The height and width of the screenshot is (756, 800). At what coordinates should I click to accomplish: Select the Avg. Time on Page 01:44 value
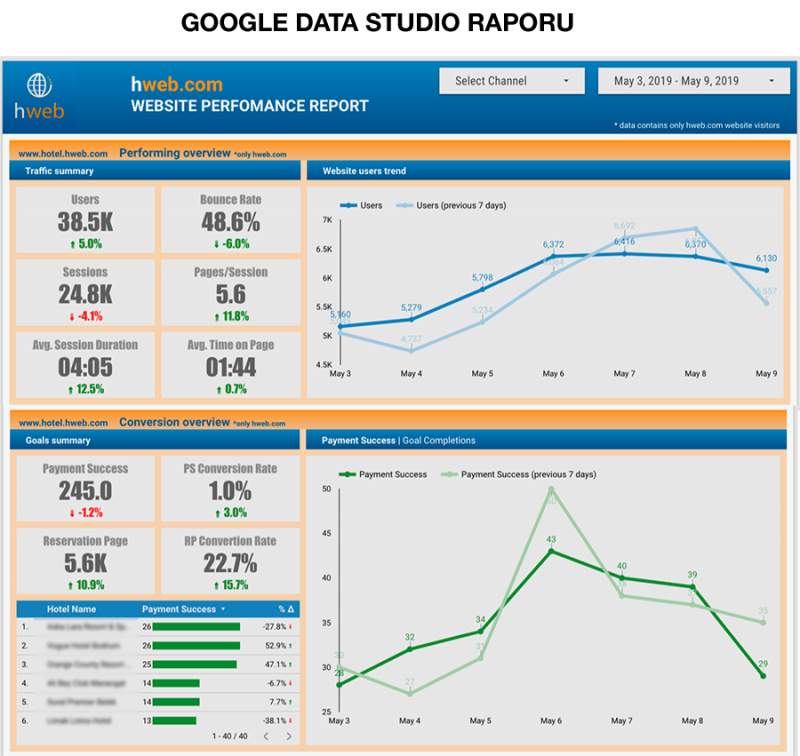231,367
